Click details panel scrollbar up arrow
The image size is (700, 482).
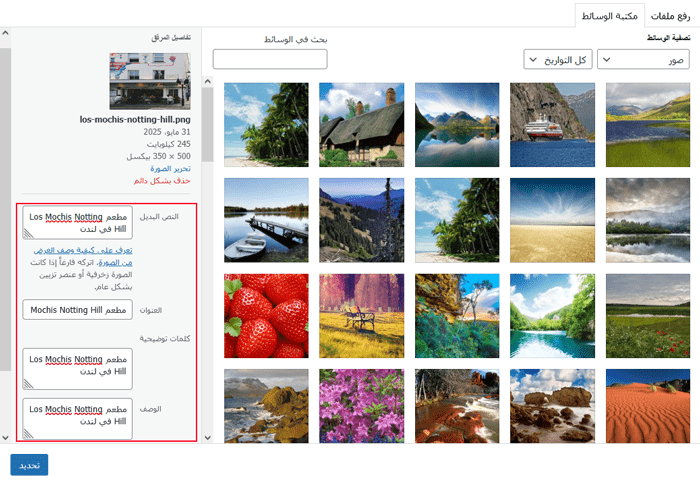pyautogui.click(x=5, y=33)
